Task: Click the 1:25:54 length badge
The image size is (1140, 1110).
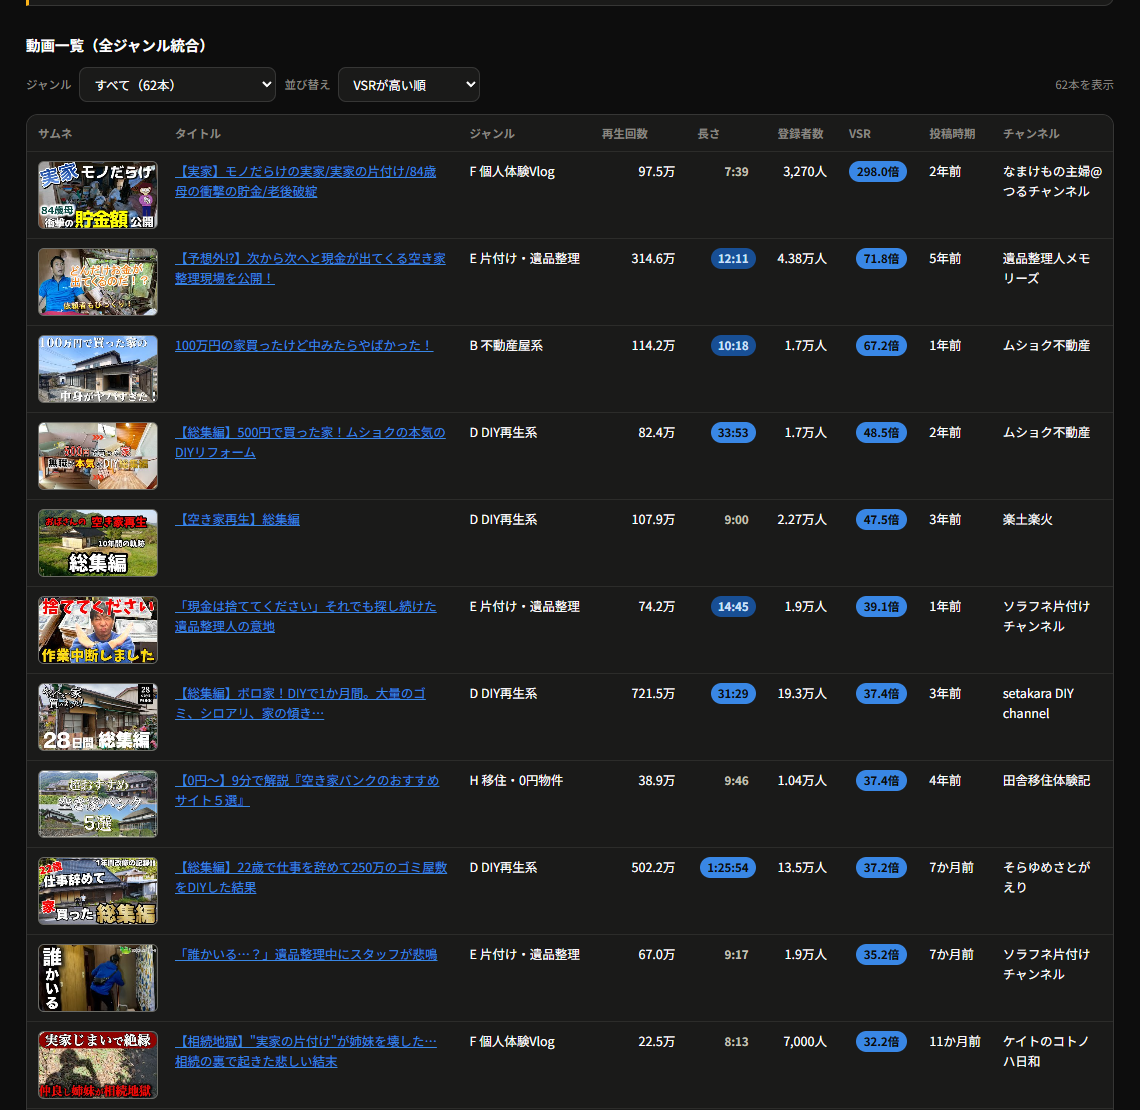Action: (728, 867)
